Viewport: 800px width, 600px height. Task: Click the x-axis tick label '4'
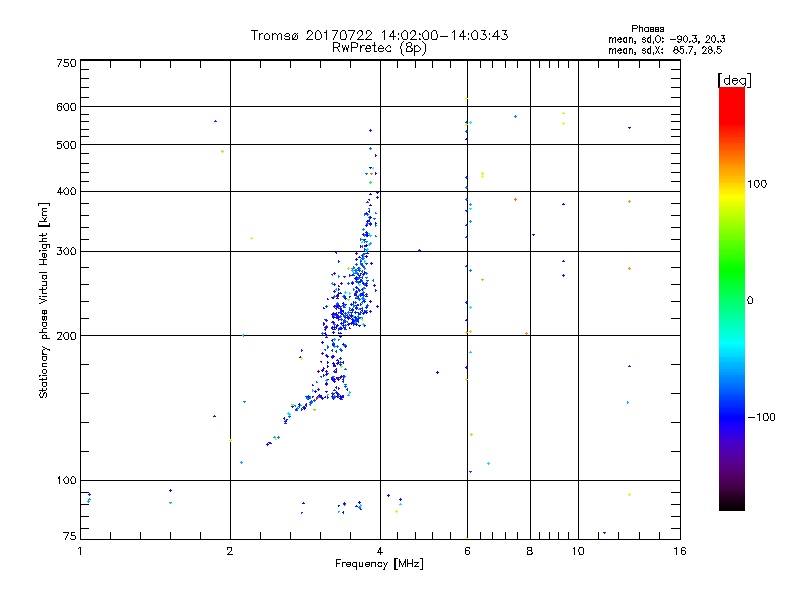coord(380,551)
